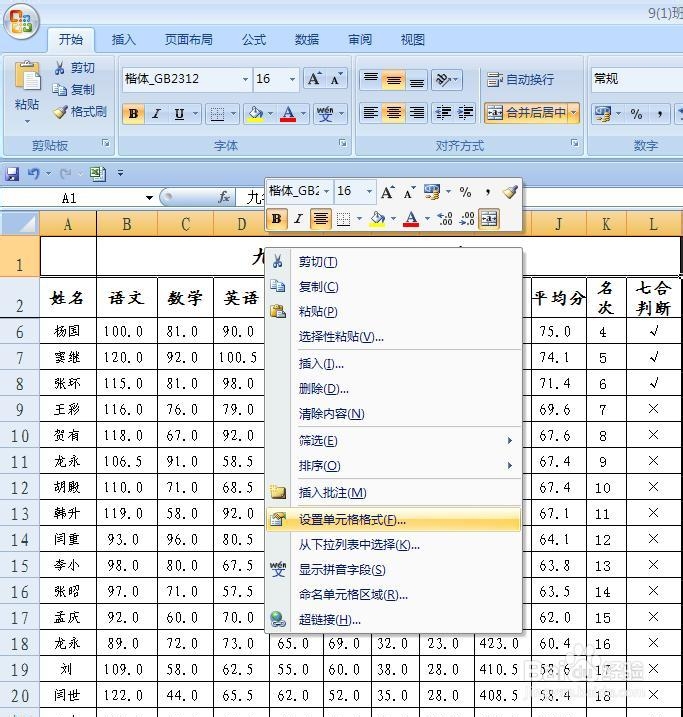Choose 选择性粘贴 in context menu

393,337
